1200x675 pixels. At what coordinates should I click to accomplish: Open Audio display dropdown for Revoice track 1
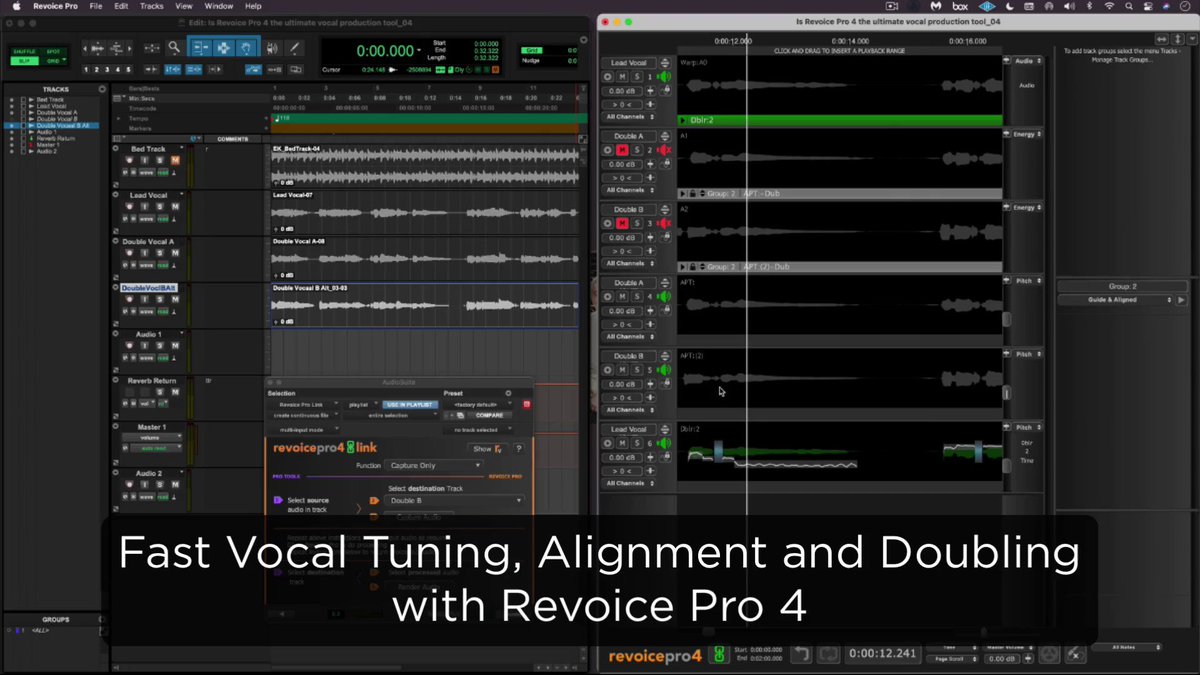(1027, 61)
